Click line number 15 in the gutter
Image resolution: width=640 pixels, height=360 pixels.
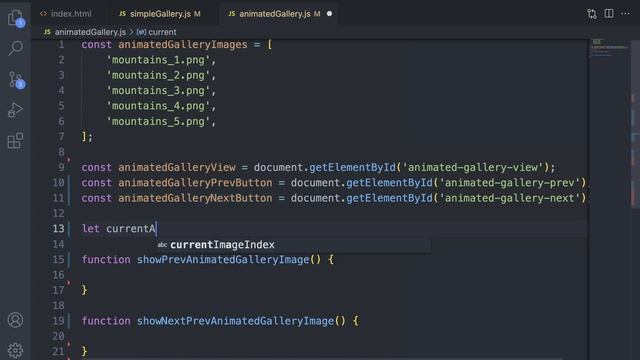click(58, 260)
